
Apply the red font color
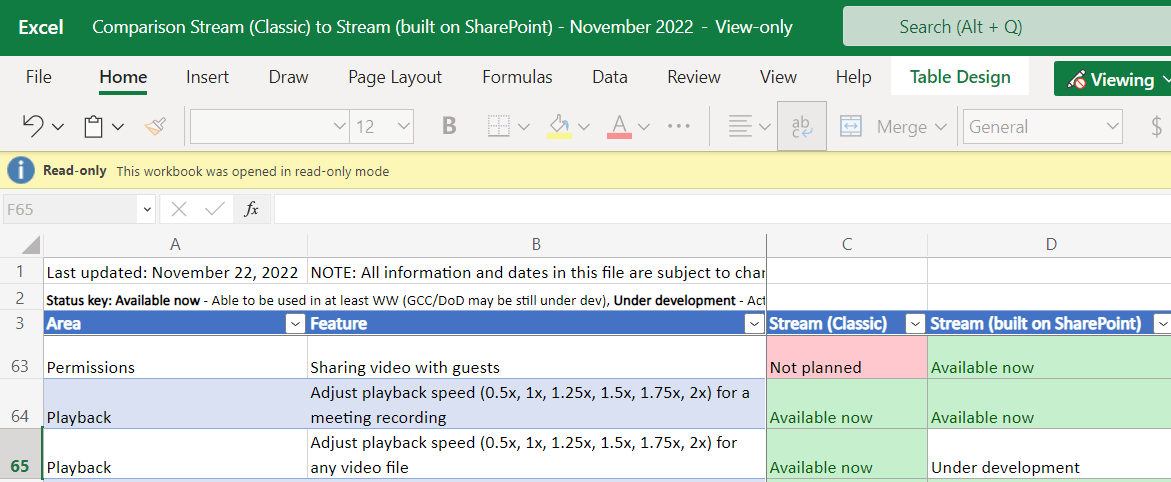(x=619, y=126)
